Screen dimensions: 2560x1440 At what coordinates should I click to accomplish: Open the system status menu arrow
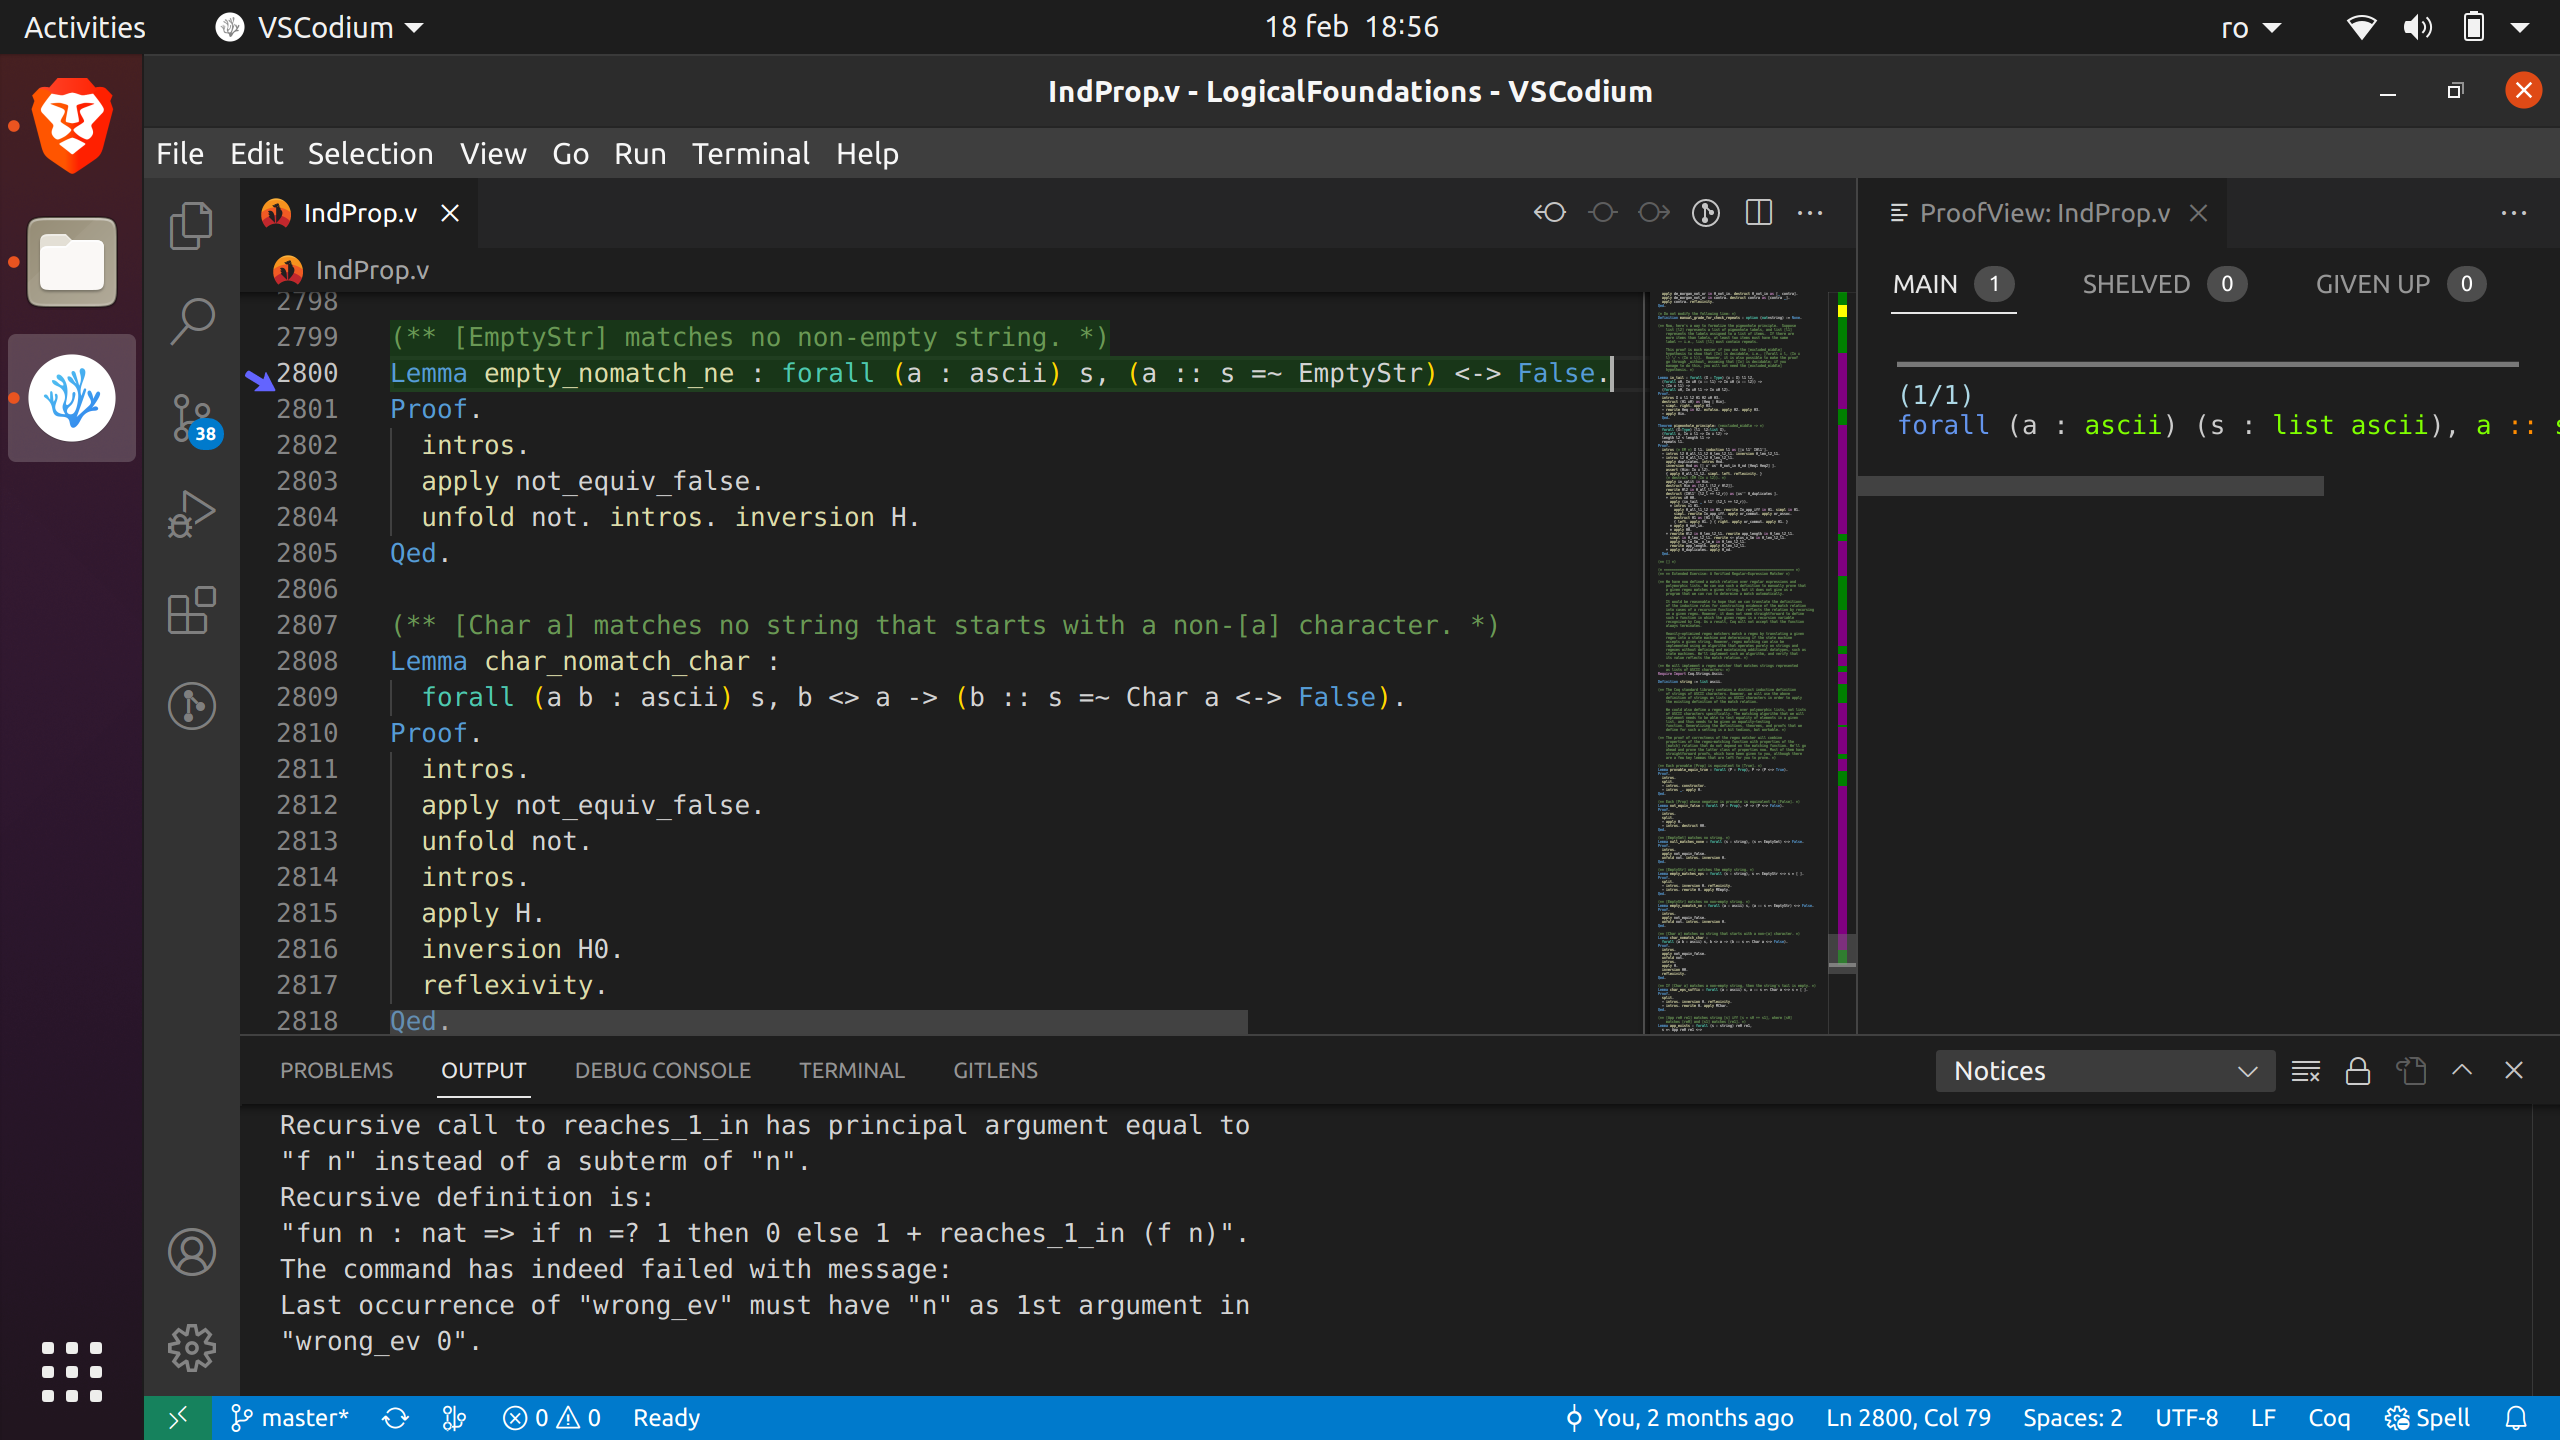[x=2520, y=27]
